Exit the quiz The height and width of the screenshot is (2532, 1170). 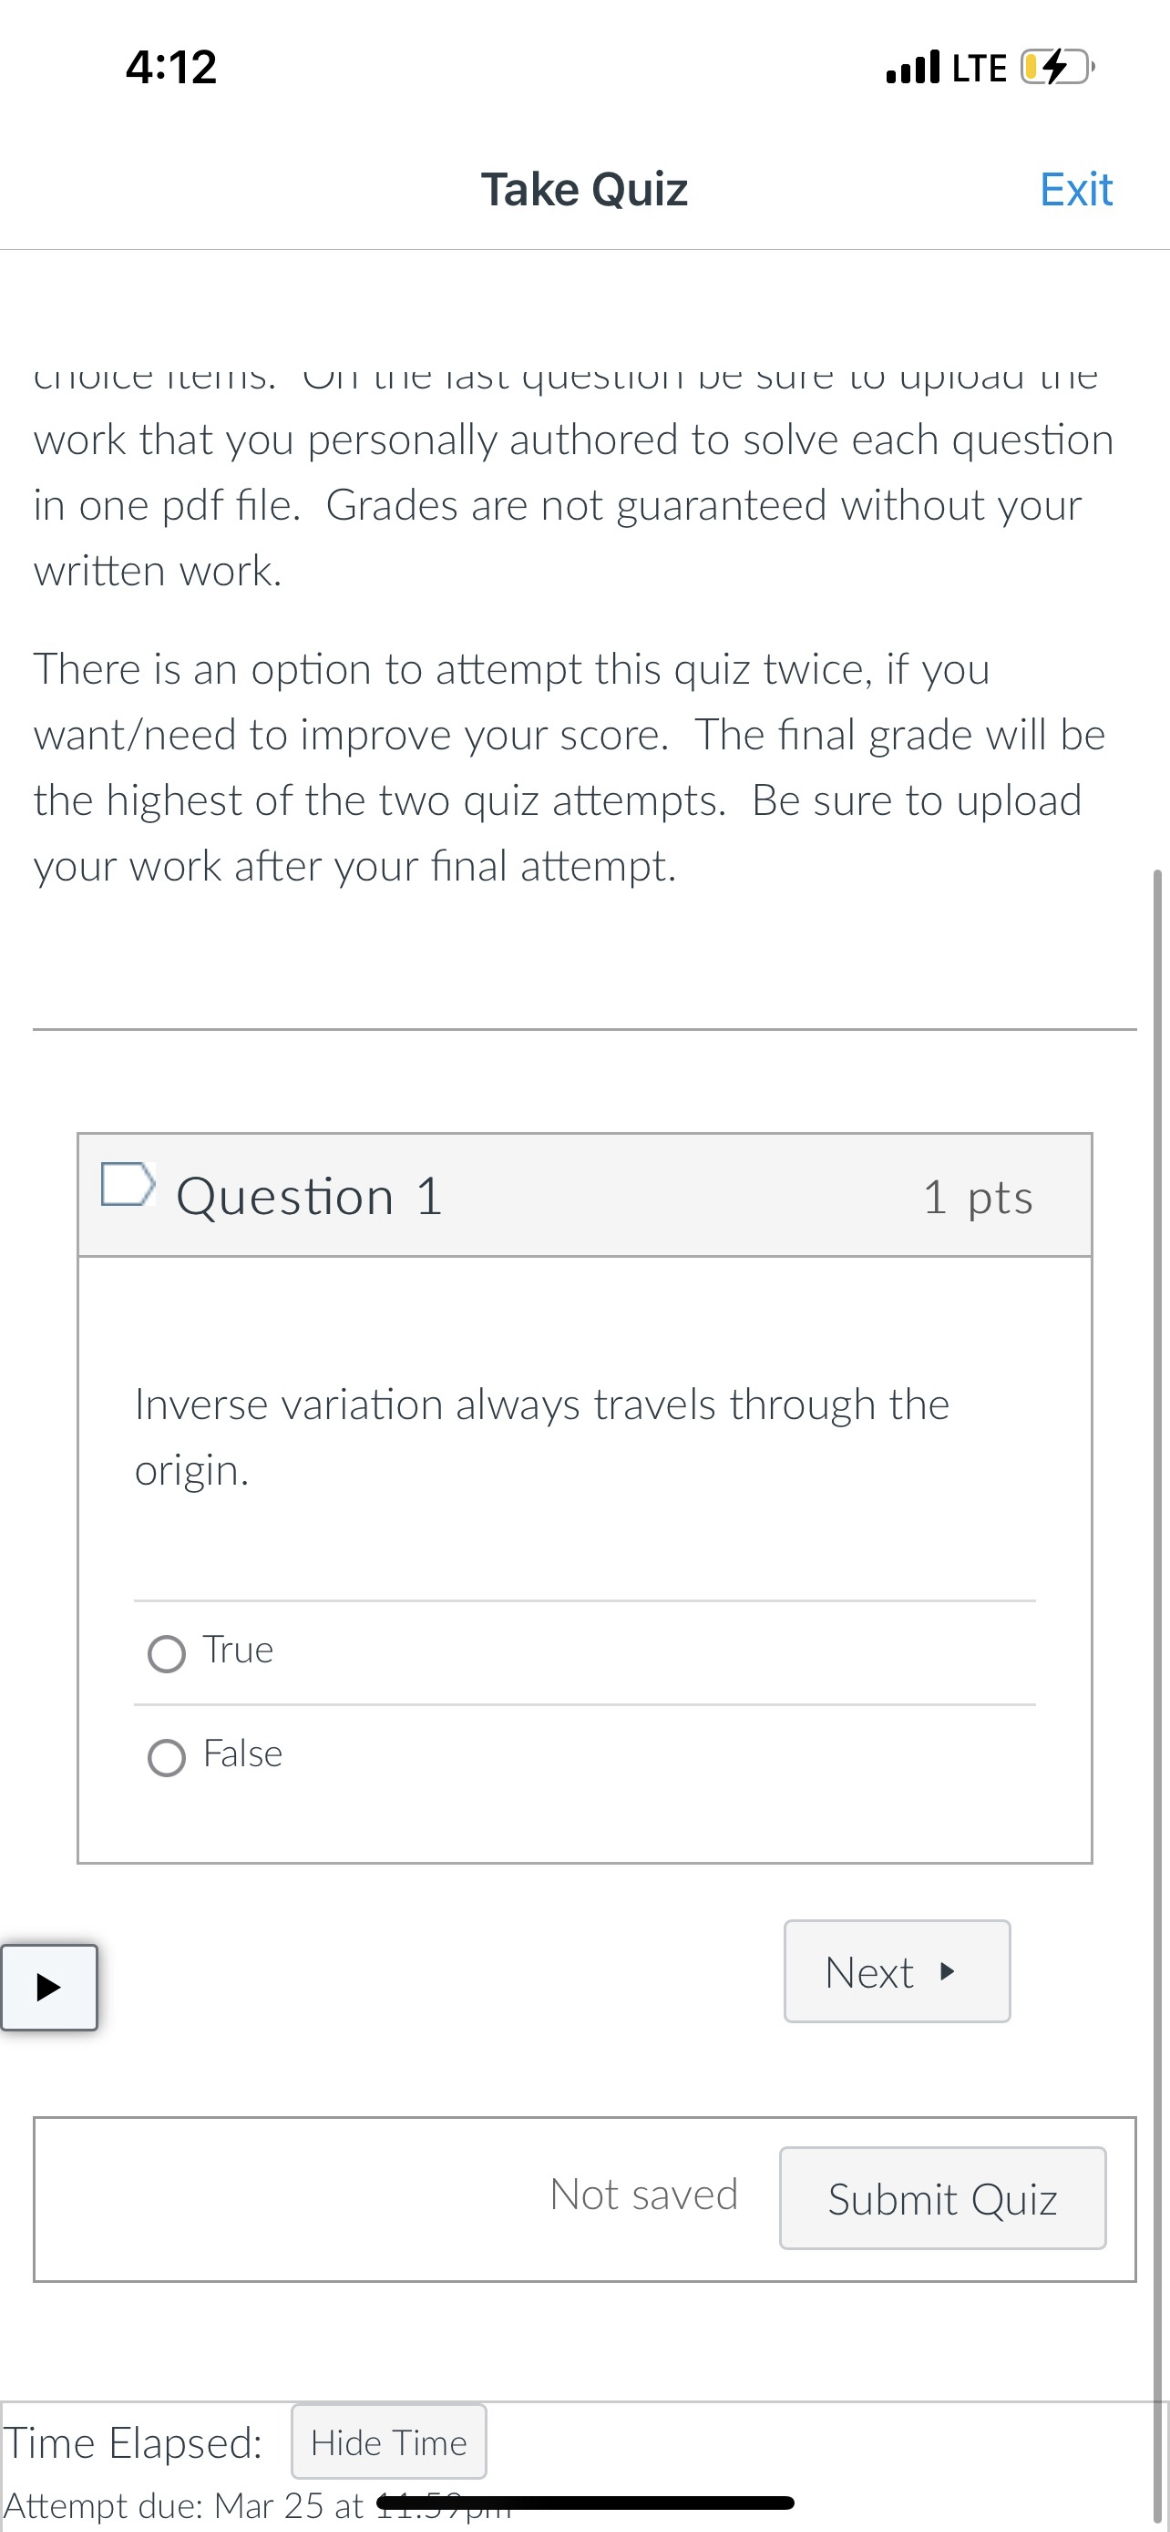(1075, 189)
